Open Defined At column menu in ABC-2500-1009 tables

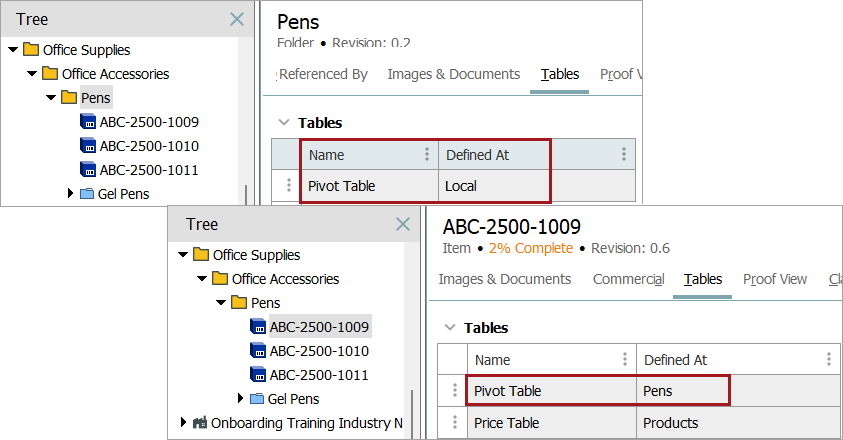coord(828,359)
